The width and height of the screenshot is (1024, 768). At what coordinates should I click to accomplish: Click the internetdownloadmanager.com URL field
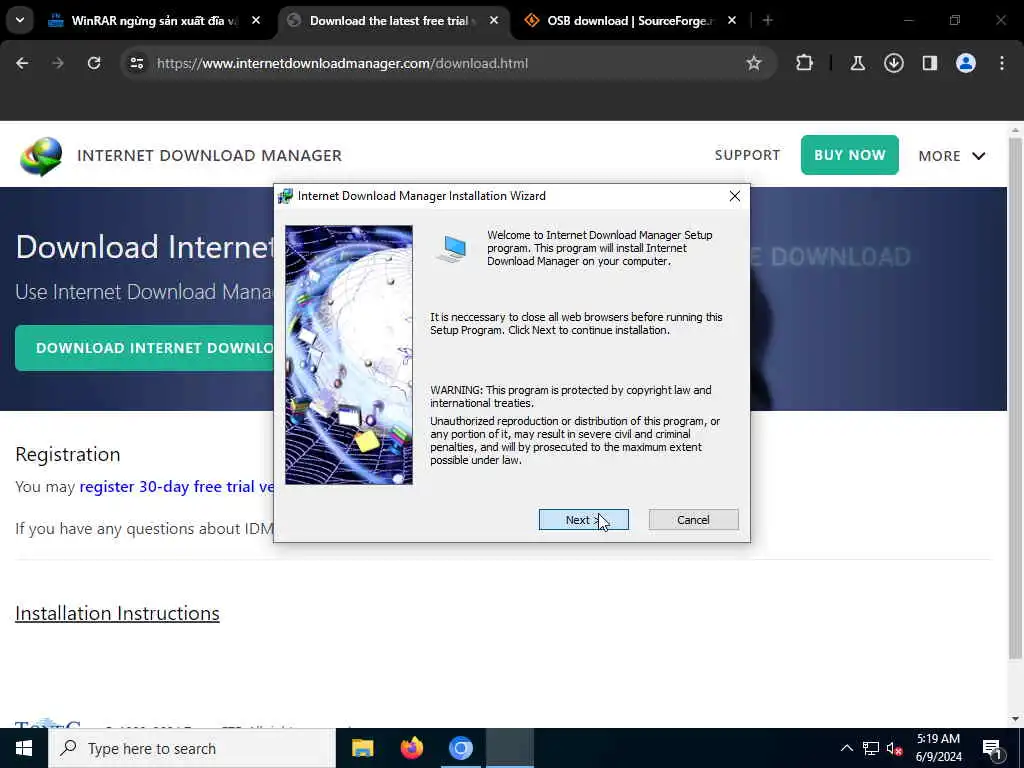[x=342, y=63]
